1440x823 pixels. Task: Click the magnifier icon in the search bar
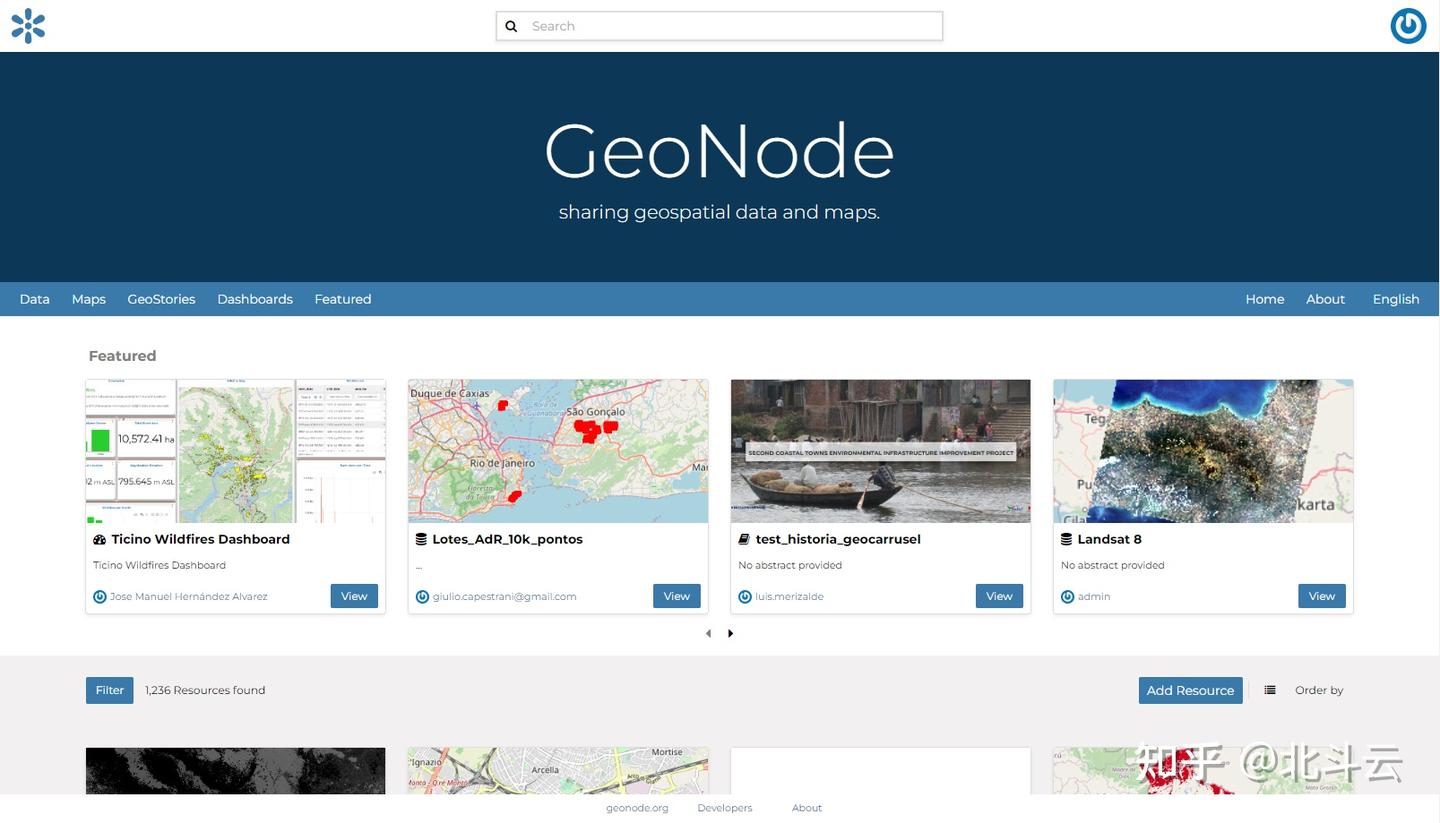click(x=511, y=26)
